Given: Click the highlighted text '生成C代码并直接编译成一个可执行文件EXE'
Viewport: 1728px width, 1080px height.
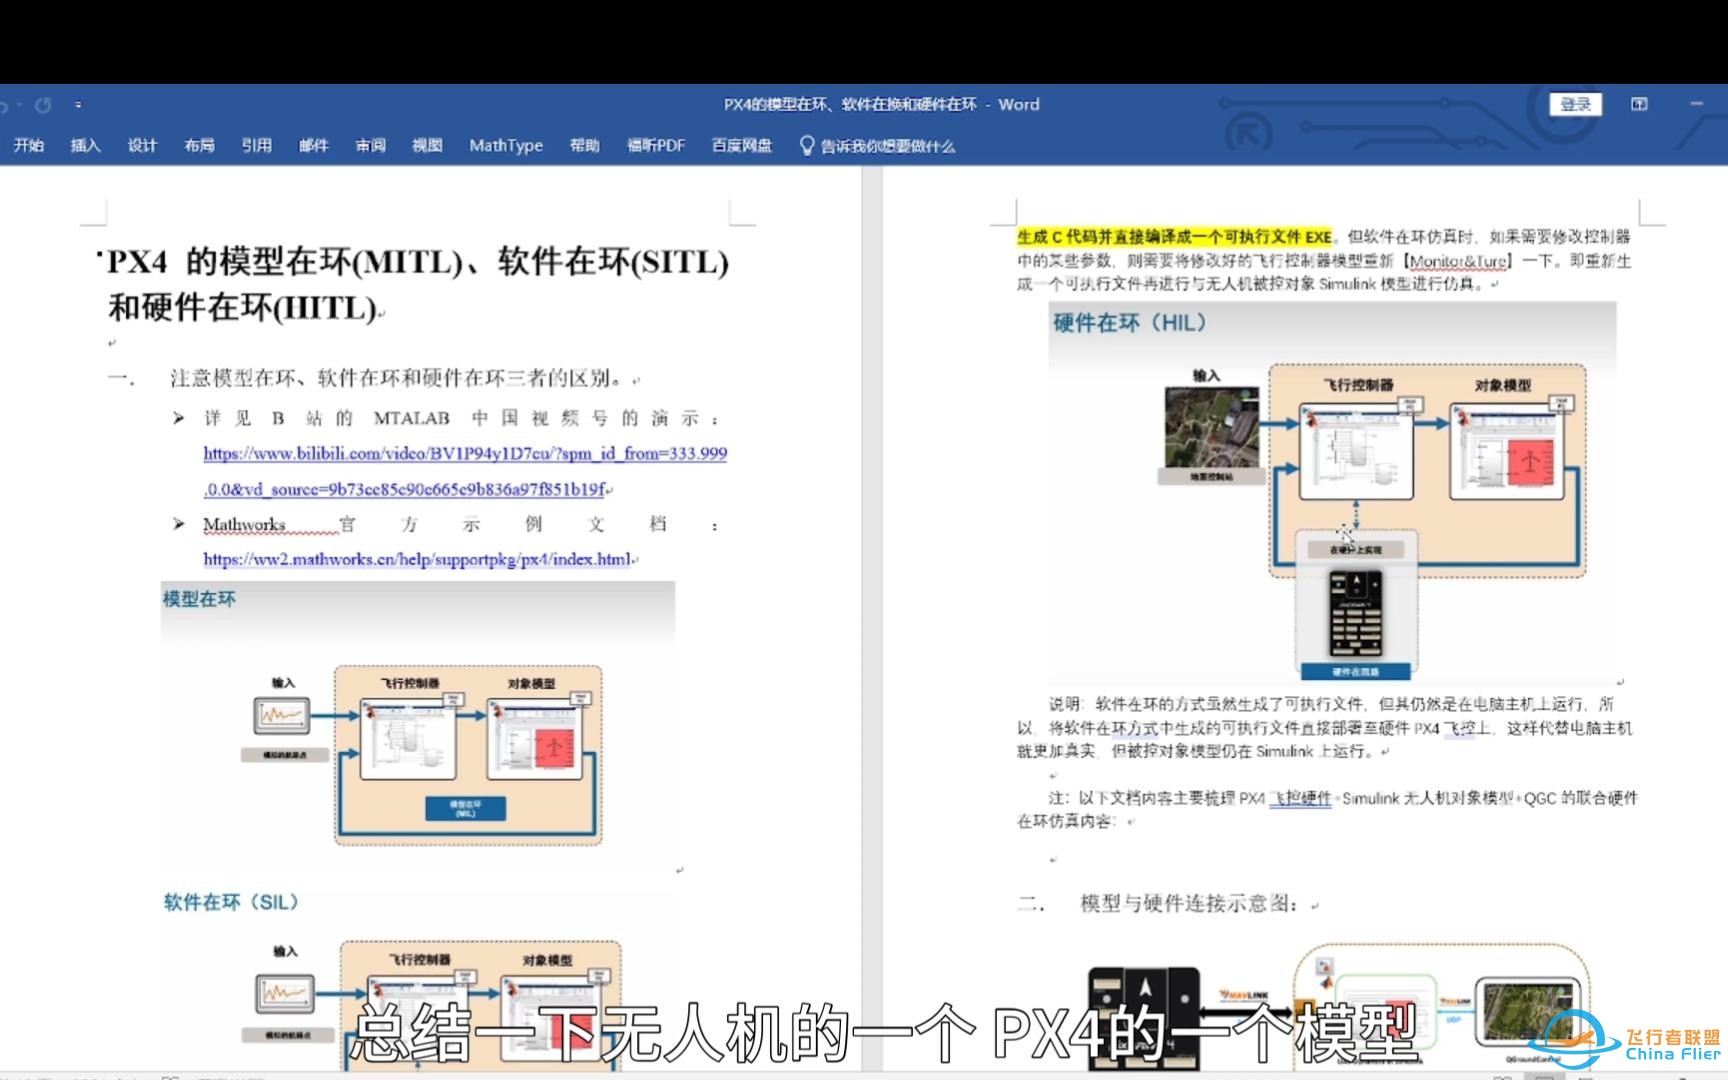Looking at the screenshot, I should [x=1175, y=237].
